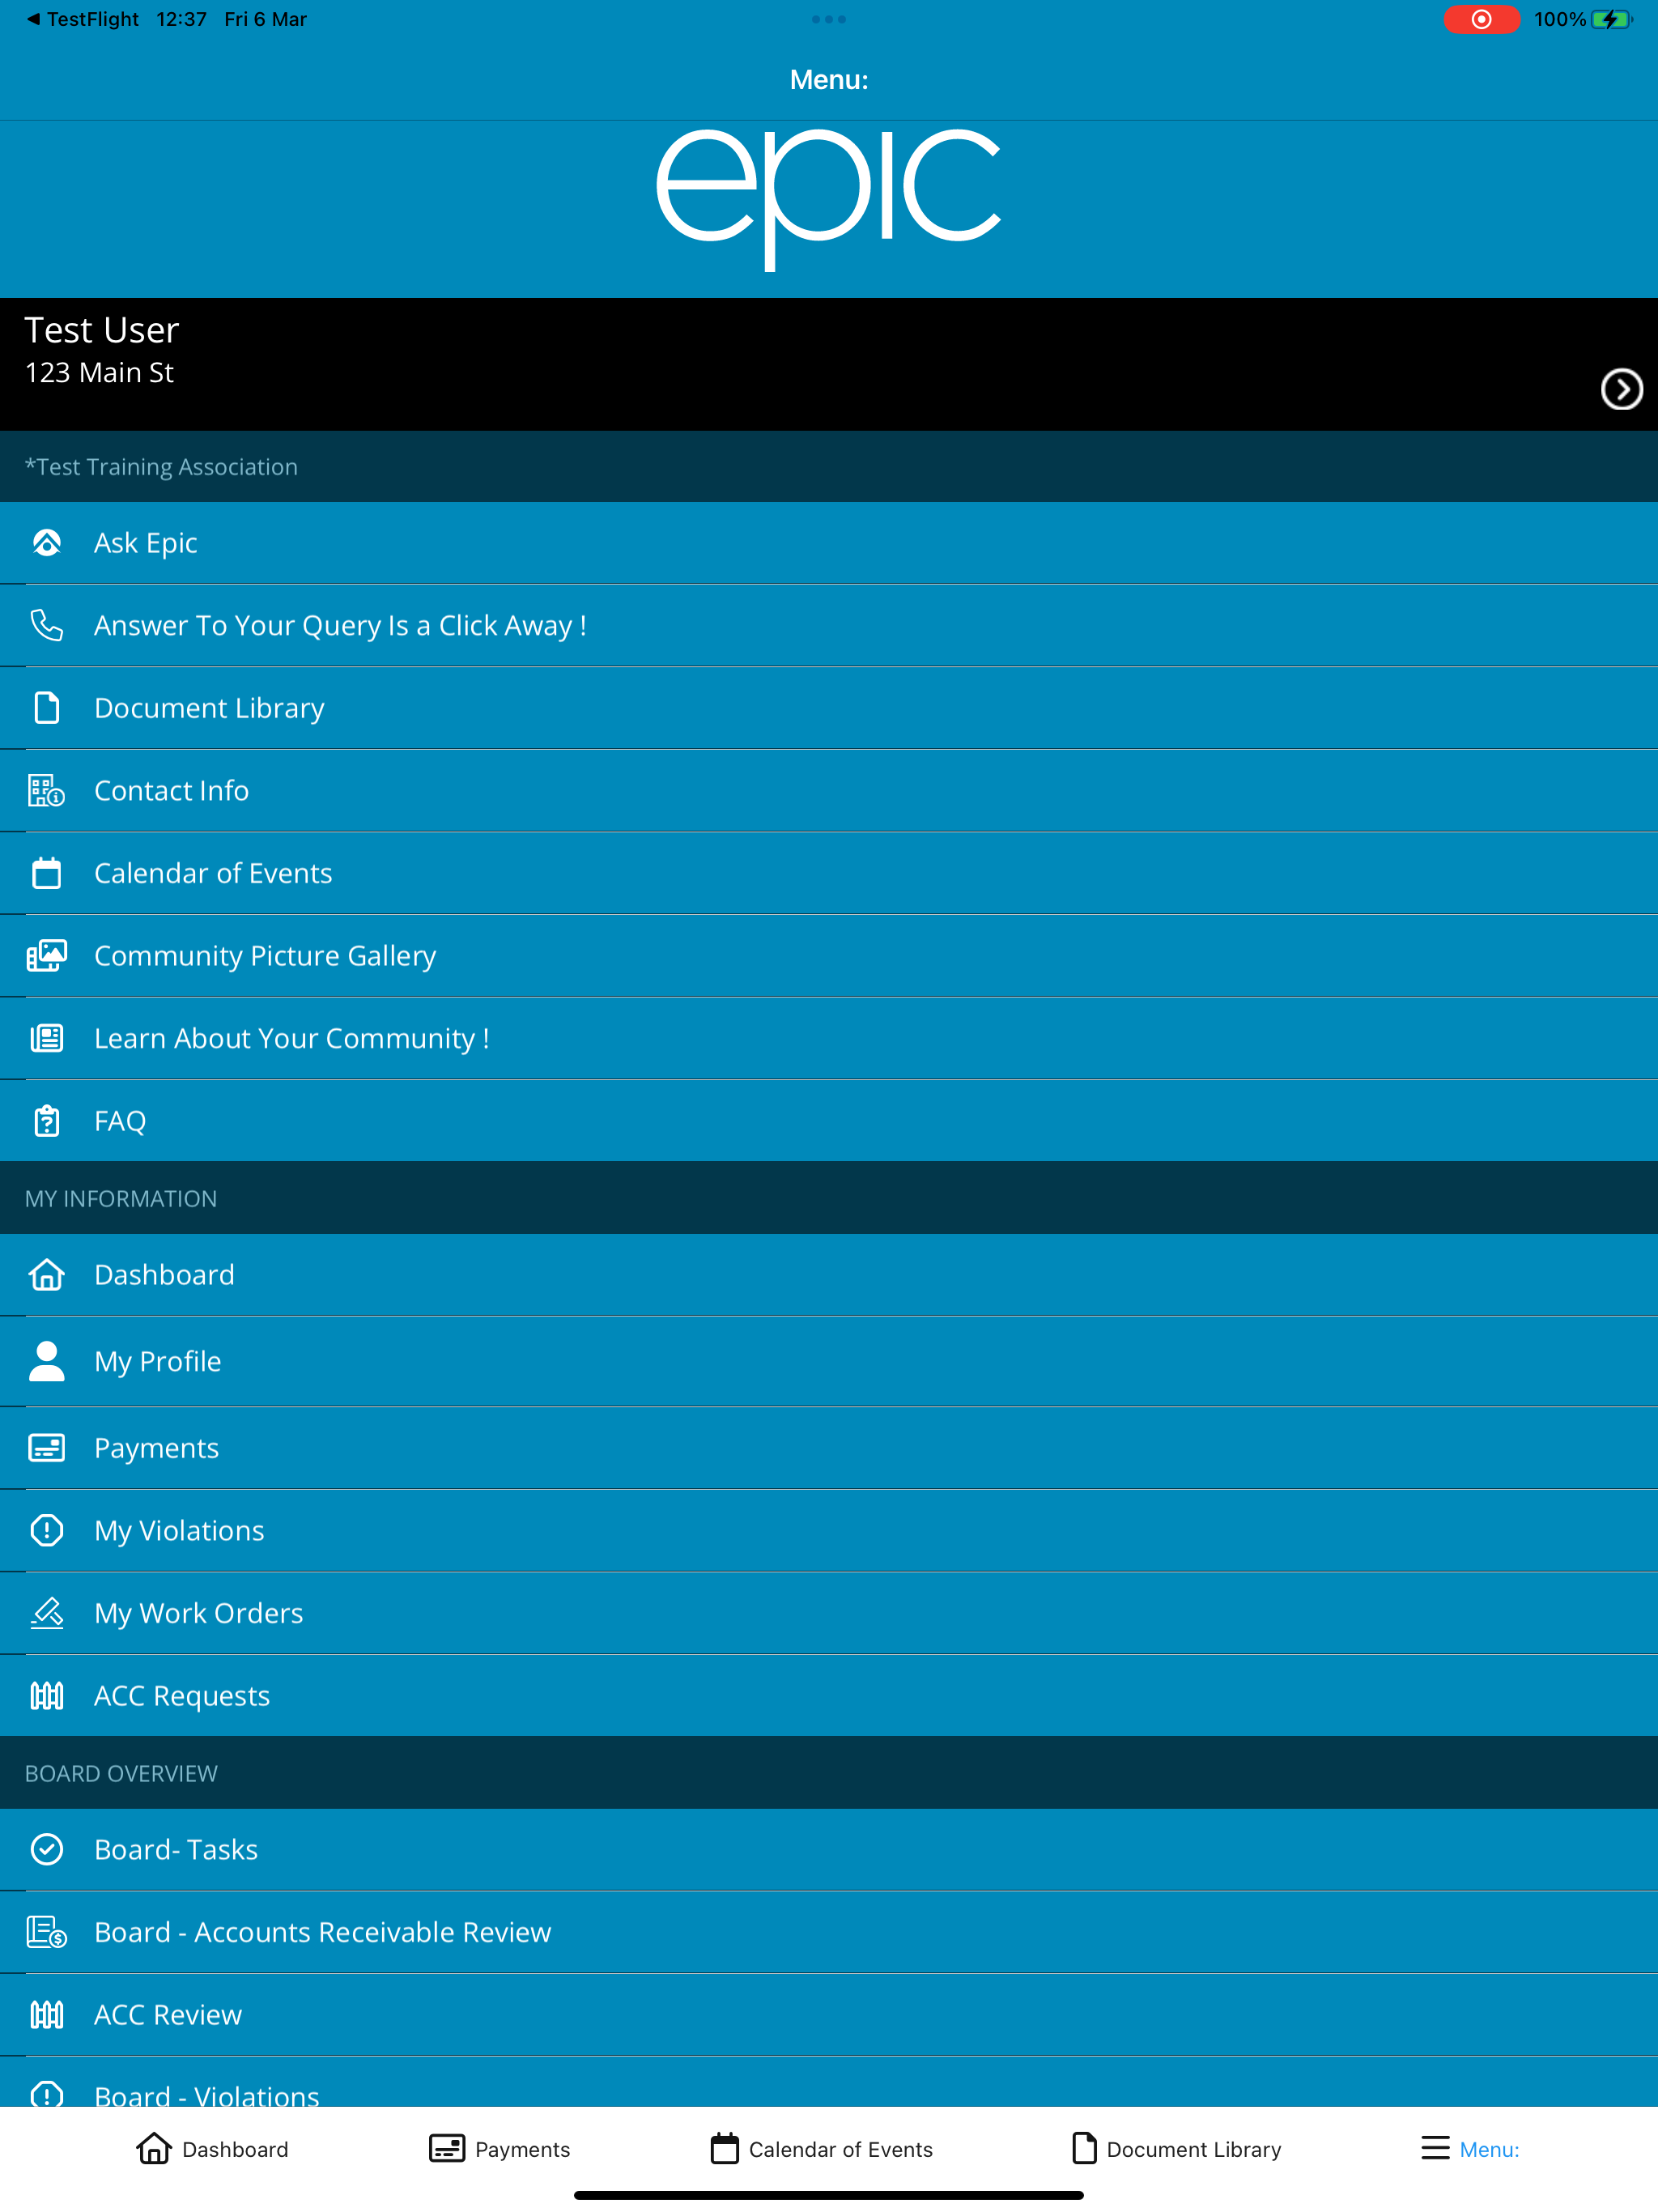Tap the newspaper icon for Learn About Your Community
This screenshot has height=2212, width=1658.
point(47,1038)
